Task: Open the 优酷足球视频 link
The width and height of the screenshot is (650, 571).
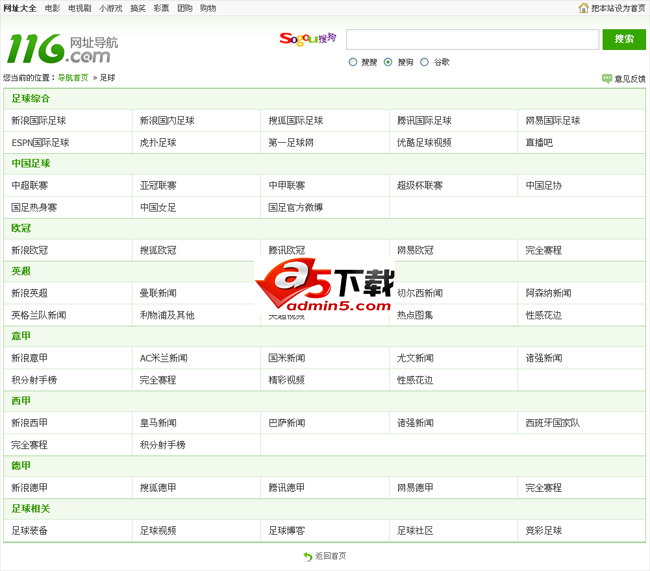Action: click(424, 143)
